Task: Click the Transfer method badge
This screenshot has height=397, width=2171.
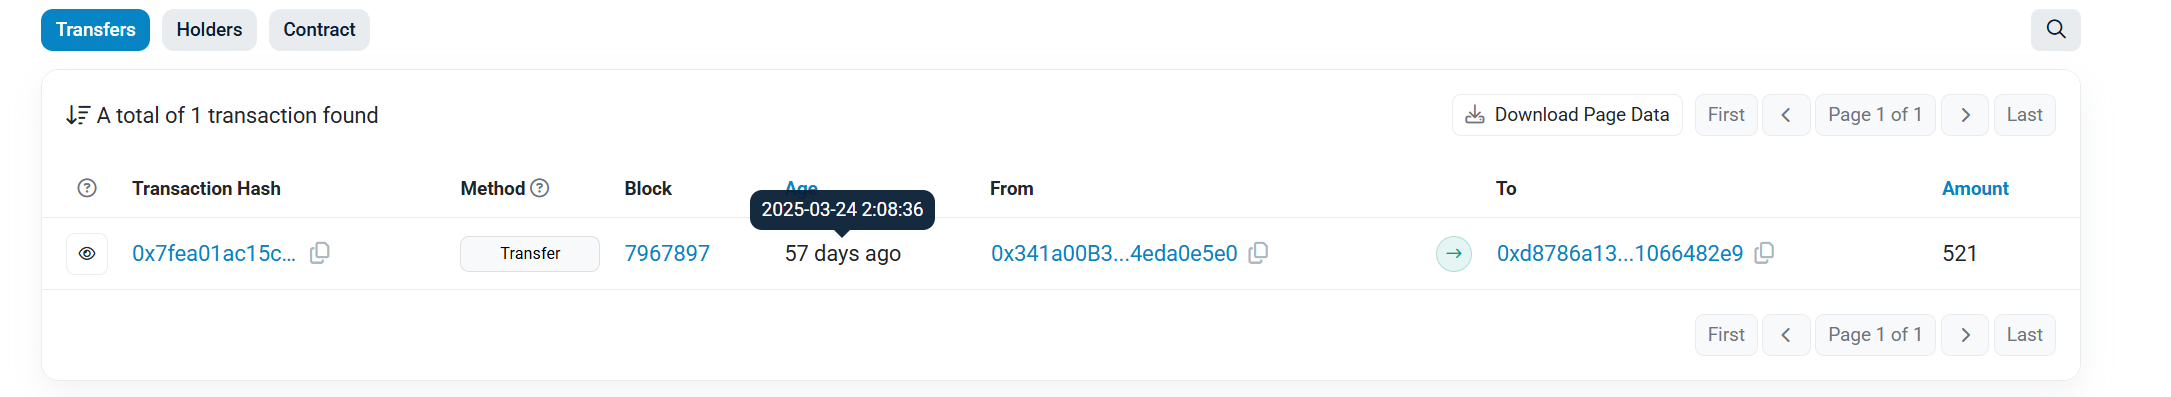Action: [x=530, y=254]
